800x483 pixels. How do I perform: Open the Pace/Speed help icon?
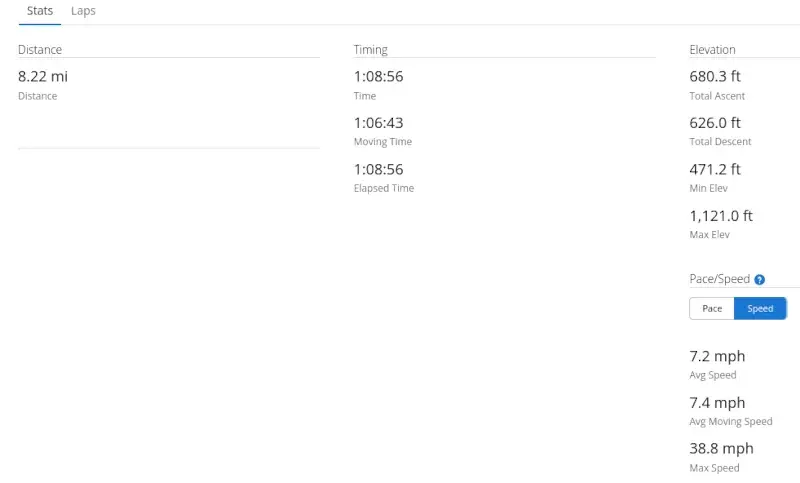(x=759, y=279)
